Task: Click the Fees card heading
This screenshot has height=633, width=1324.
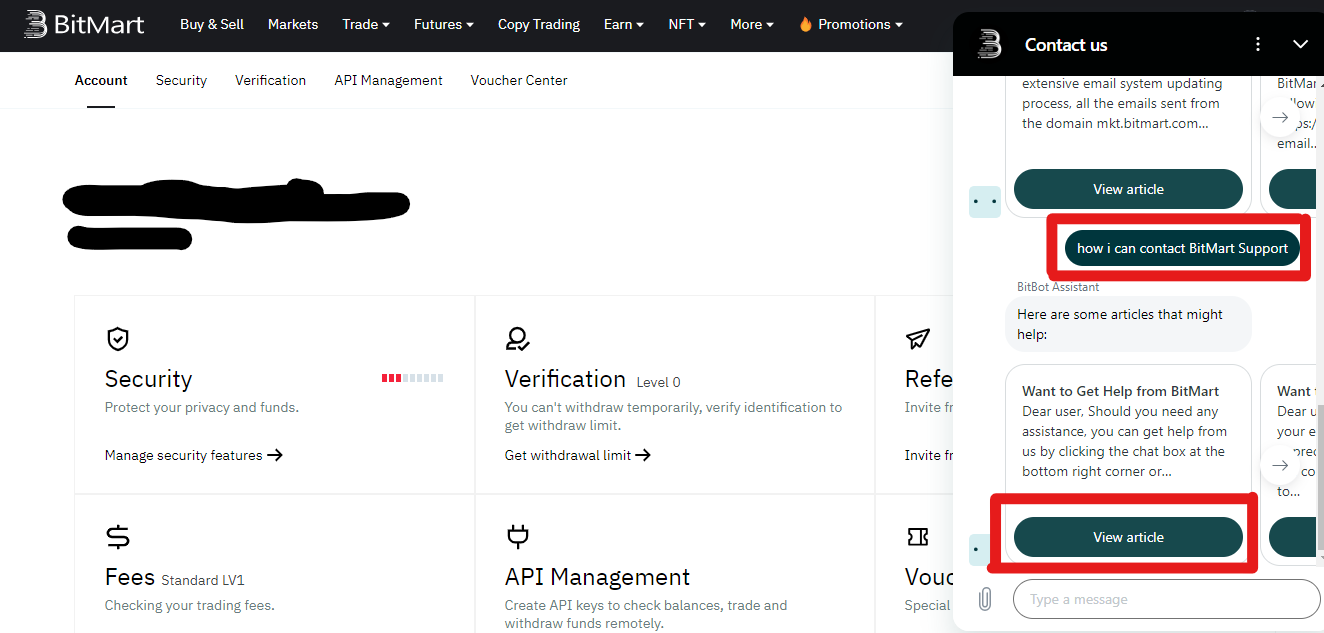Action: pyautogui.click(x=130, y=577)
